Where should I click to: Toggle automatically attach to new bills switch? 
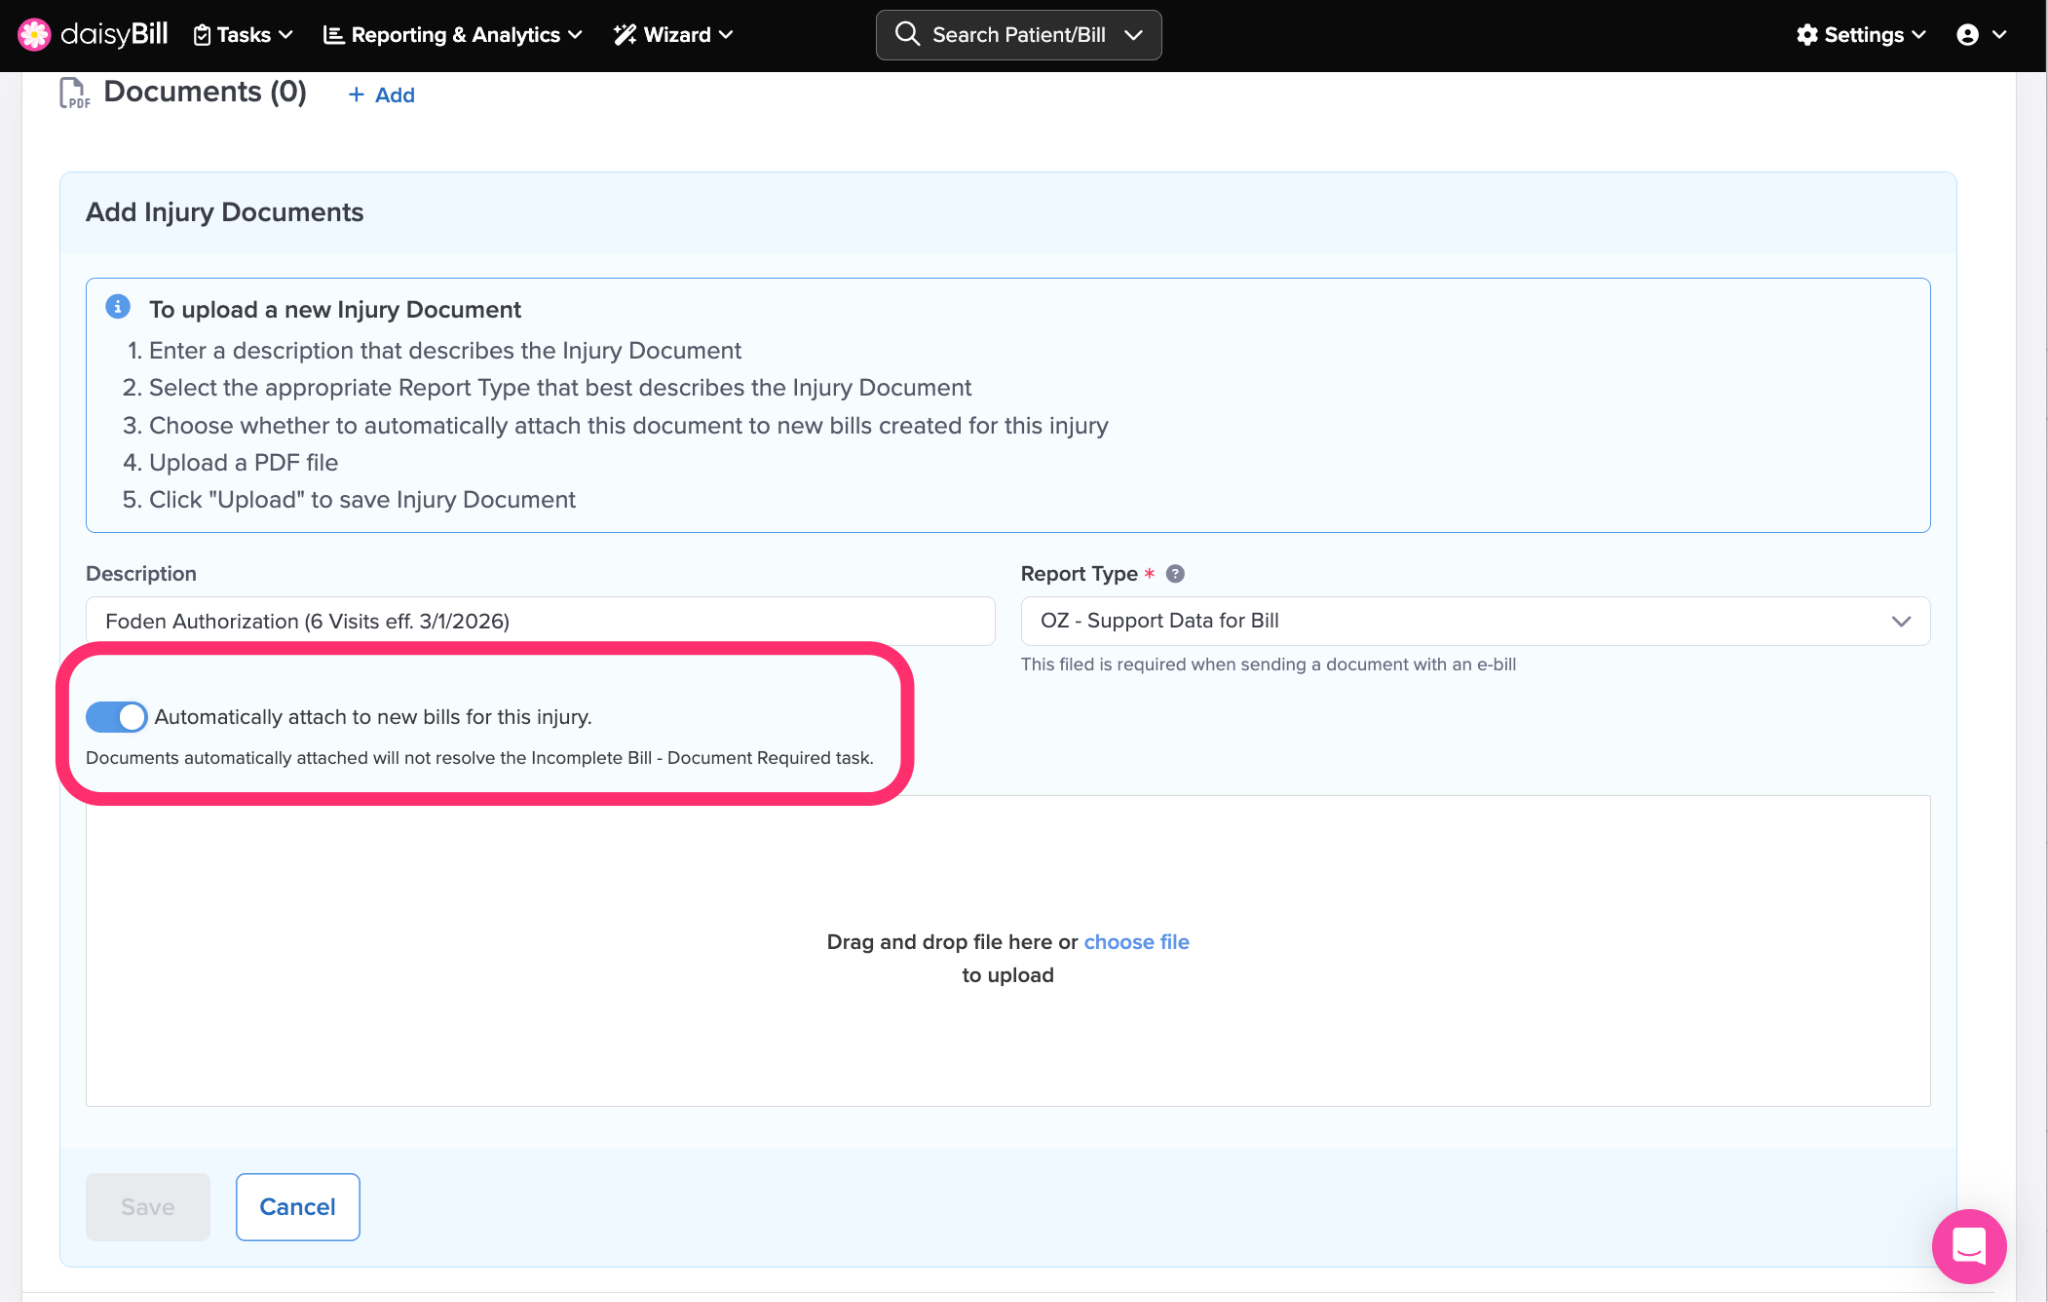click(117, 717)
